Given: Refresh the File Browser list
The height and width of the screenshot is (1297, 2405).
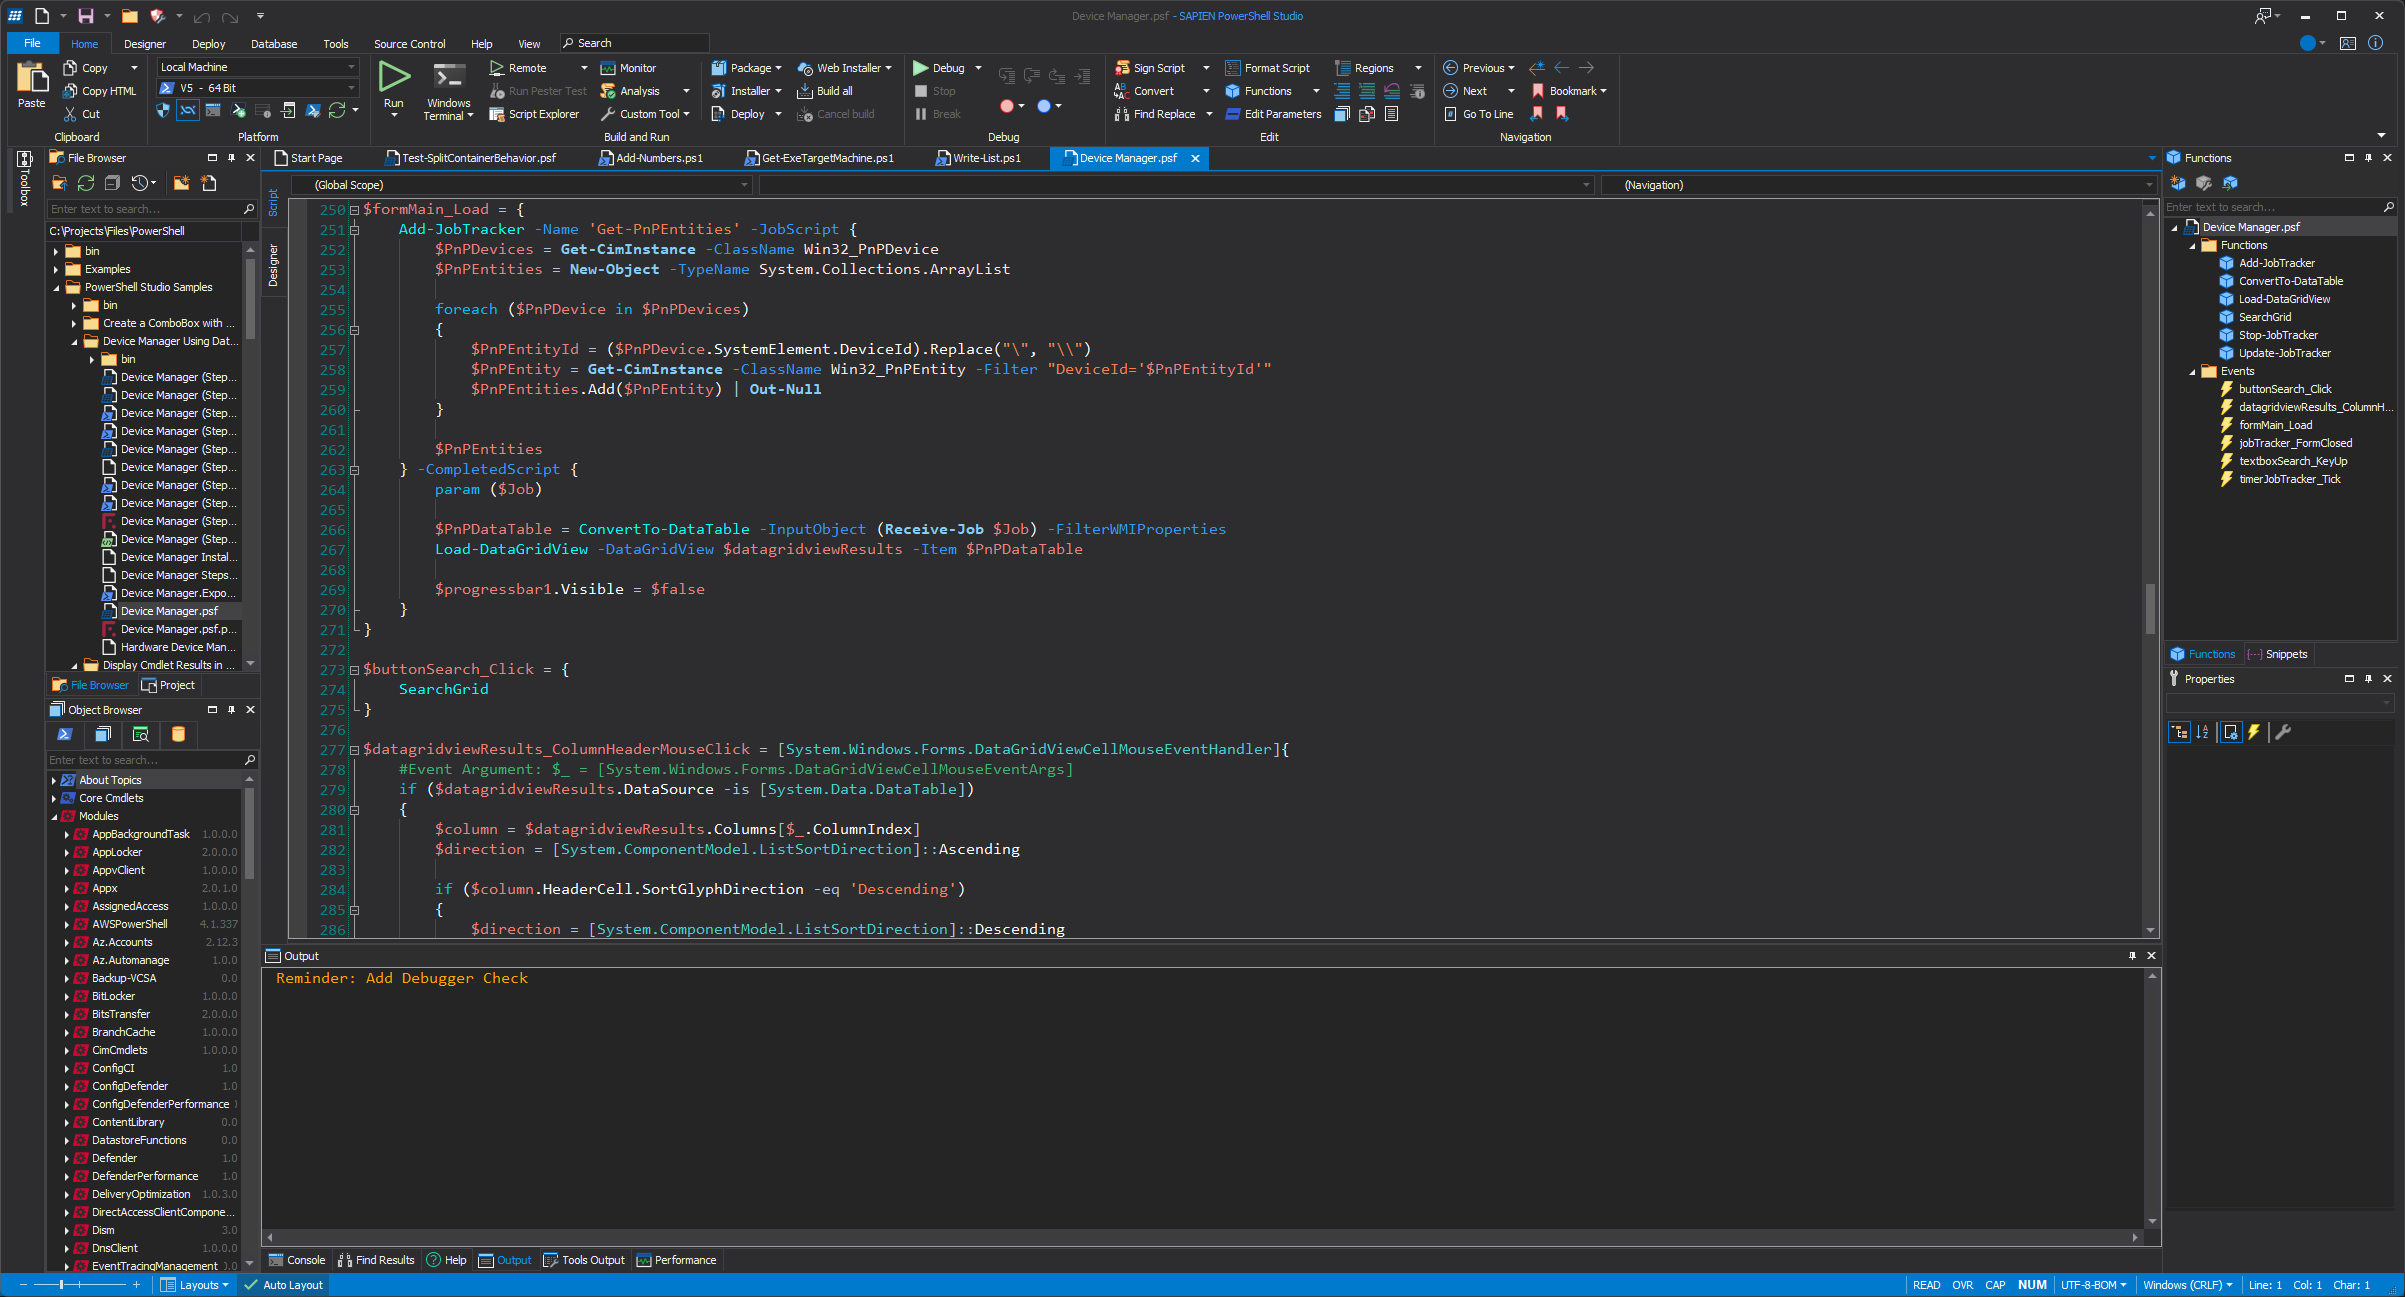Looking at the screenshot, I should click(86, 183).
